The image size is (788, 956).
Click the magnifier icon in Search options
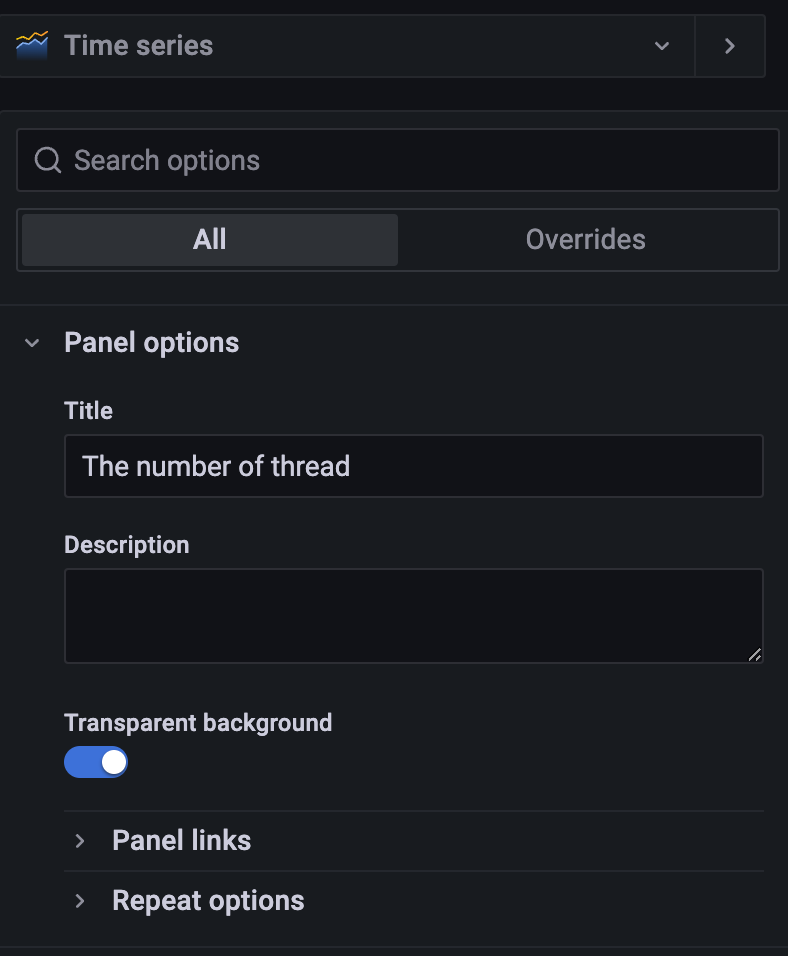coord(48,160)
